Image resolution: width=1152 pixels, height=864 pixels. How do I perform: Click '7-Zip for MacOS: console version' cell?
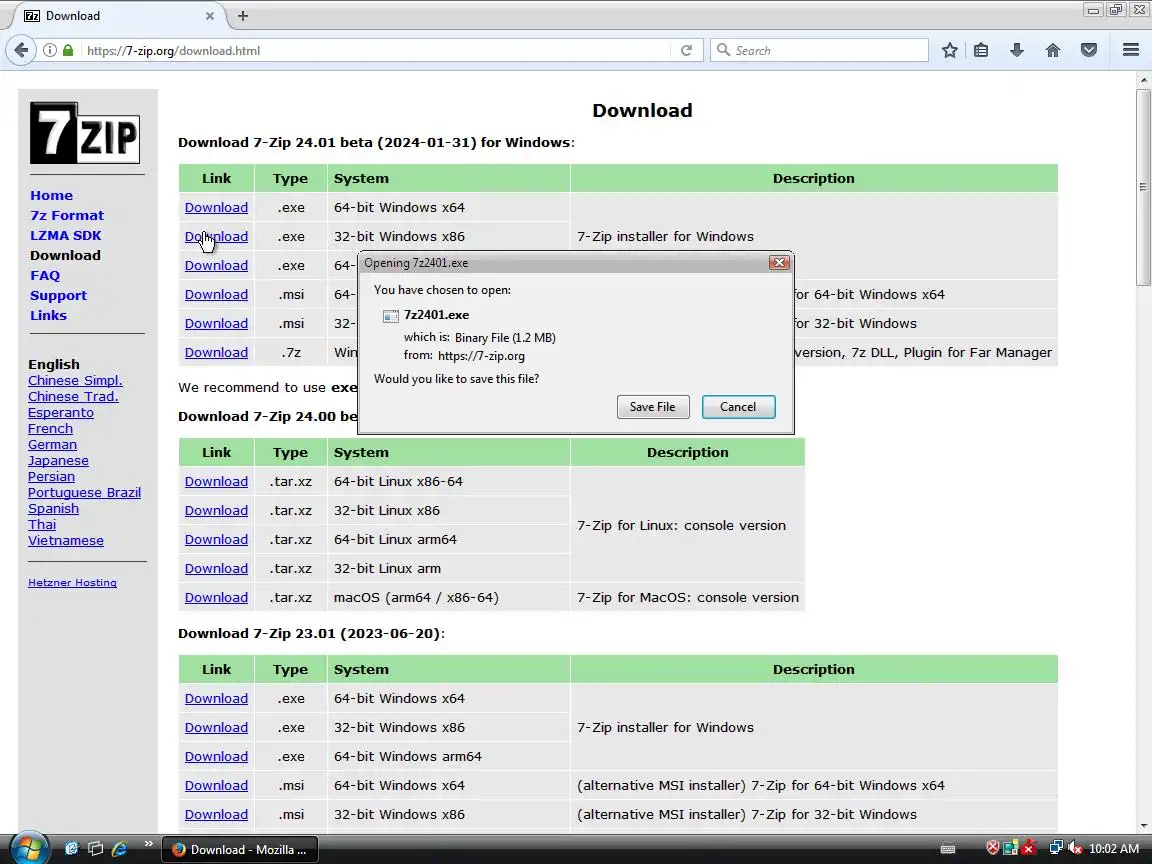pyautogui.click(x=688, y=597)
